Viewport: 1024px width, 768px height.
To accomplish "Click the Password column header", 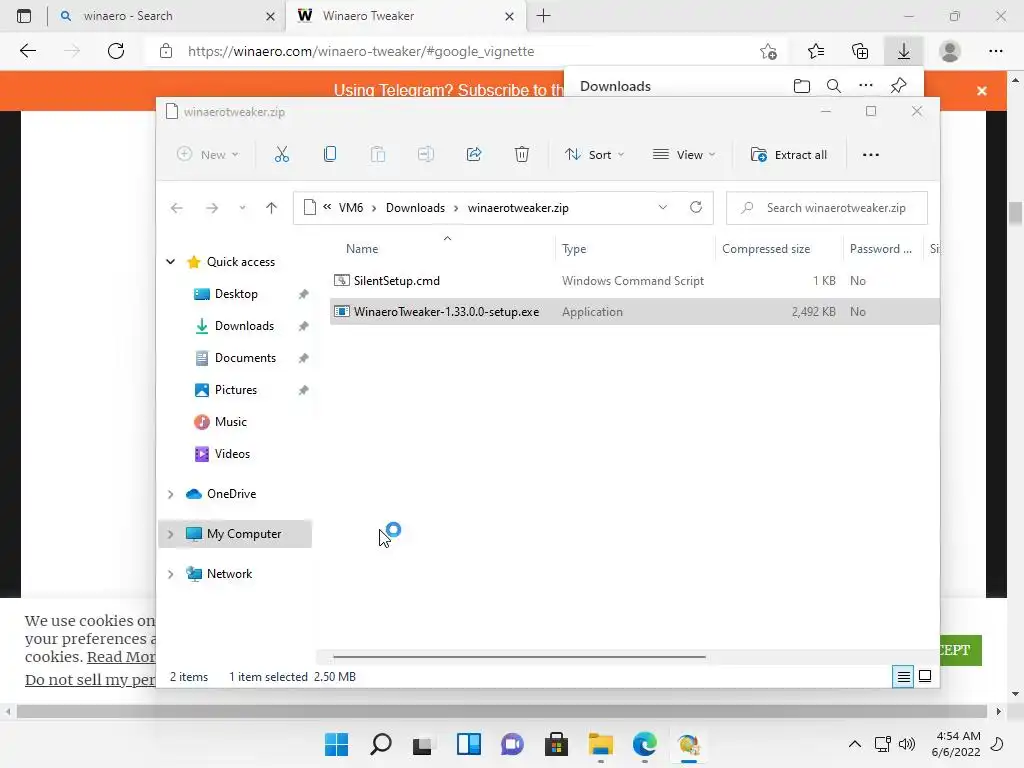I will [880, 249].
